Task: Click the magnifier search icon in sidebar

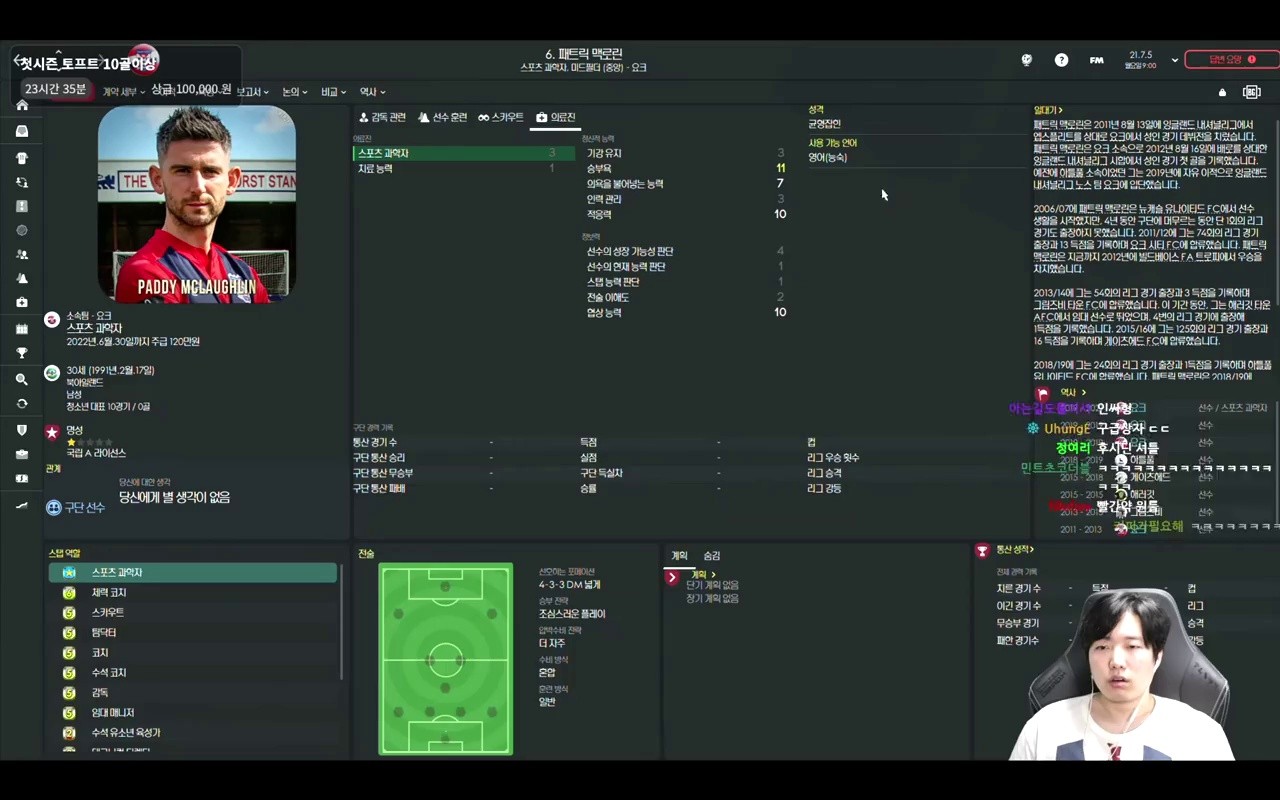Action: point(22,380)
